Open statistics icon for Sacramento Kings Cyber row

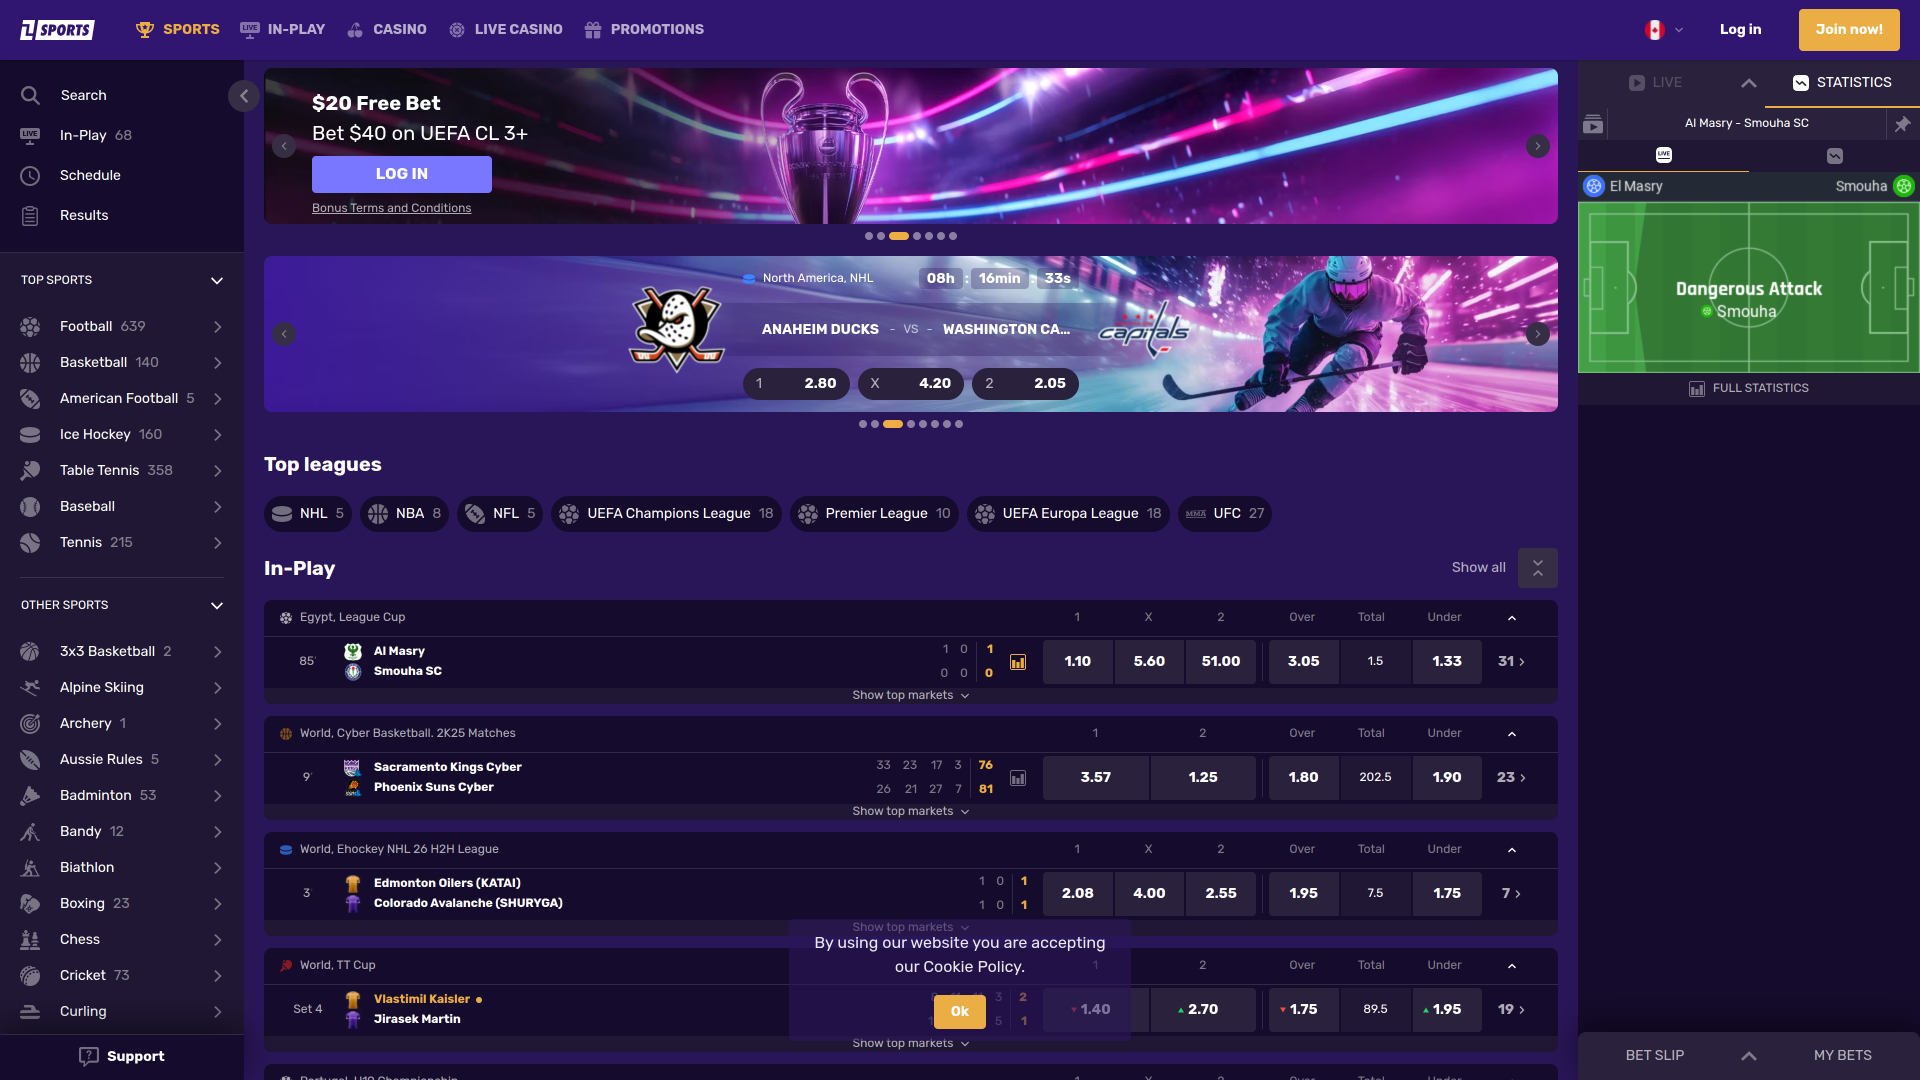pyautogui.click(x=1018, y=778)
